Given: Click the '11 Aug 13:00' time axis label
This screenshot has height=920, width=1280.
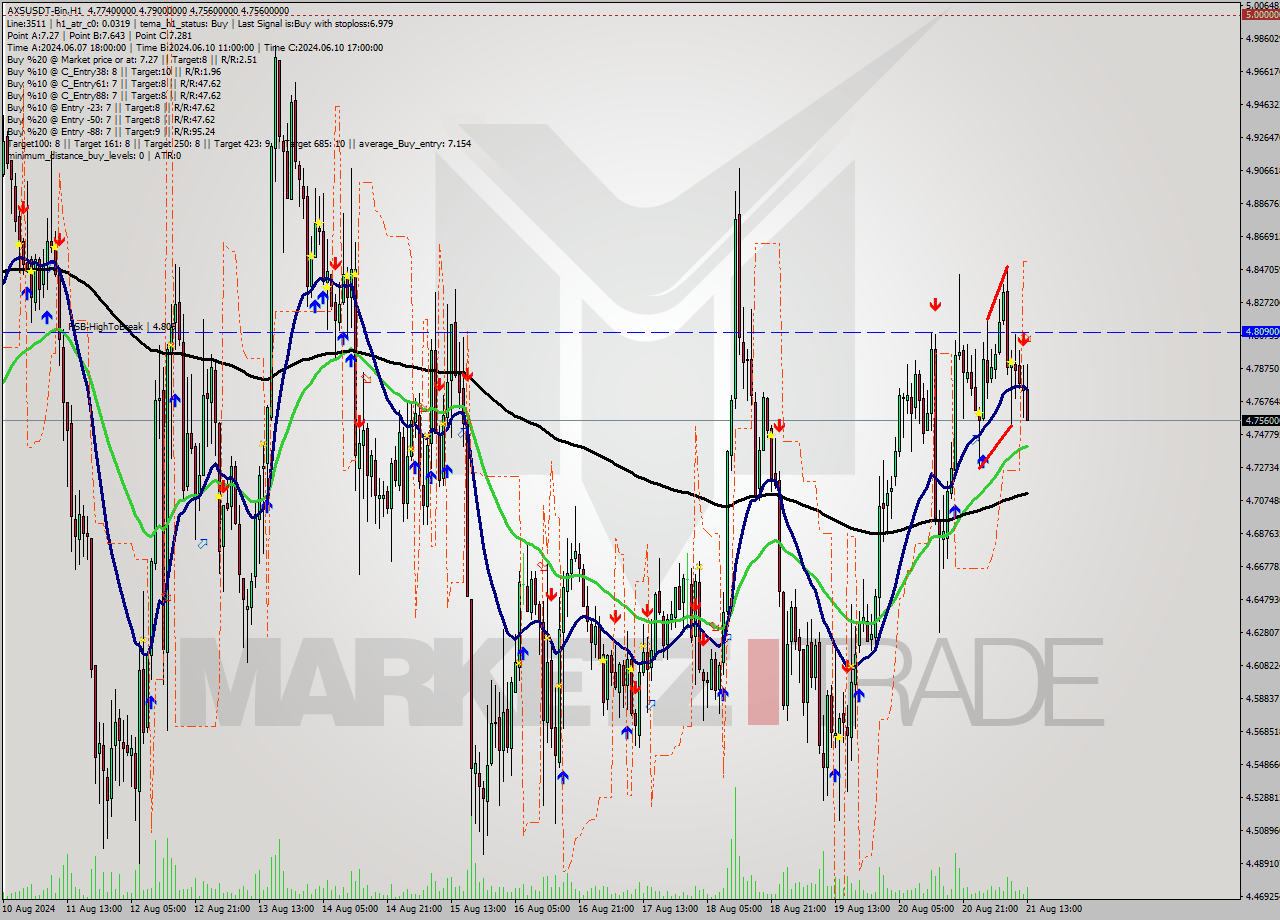Looking at the screenshot, I should click(x=94, y=909).
